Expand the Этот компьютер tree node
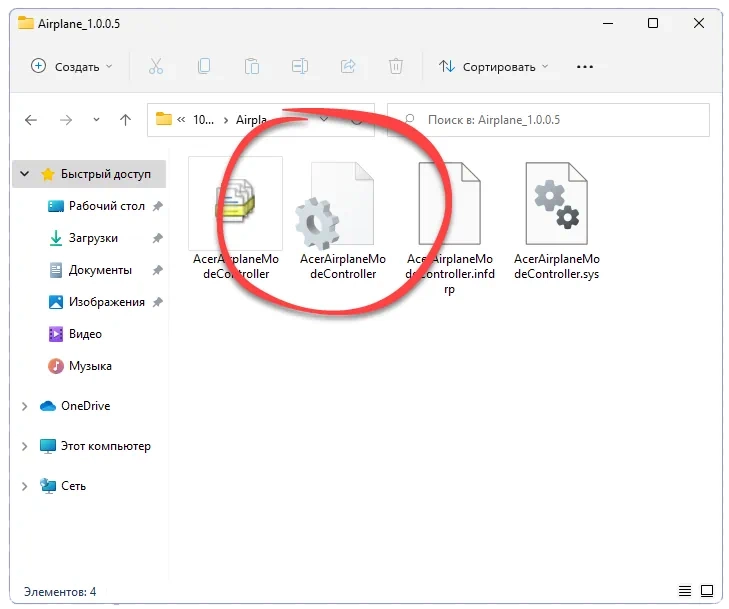 tap(25, 446)
